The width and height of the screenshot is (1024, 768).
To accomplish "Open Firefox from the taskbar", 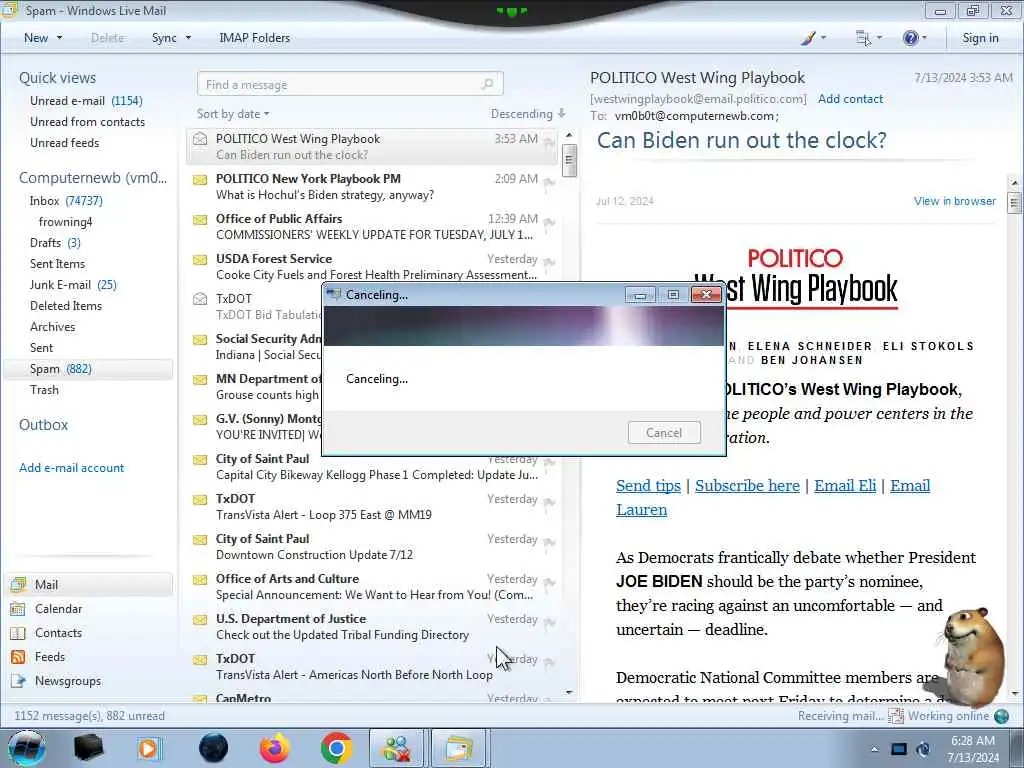I will (x=274, y=748).
